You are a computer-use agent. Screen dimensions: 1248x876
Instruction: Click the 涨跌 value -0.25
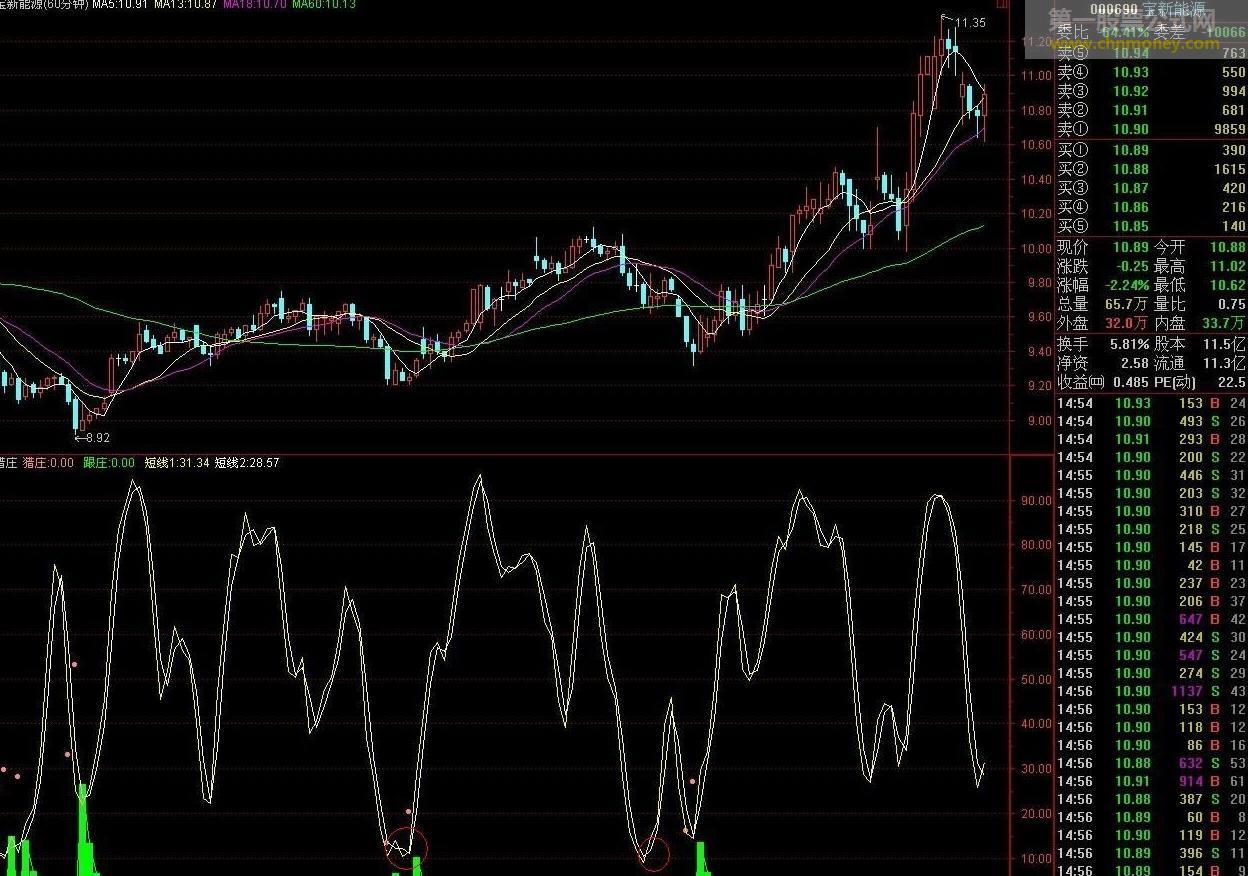pos(1133,266)
